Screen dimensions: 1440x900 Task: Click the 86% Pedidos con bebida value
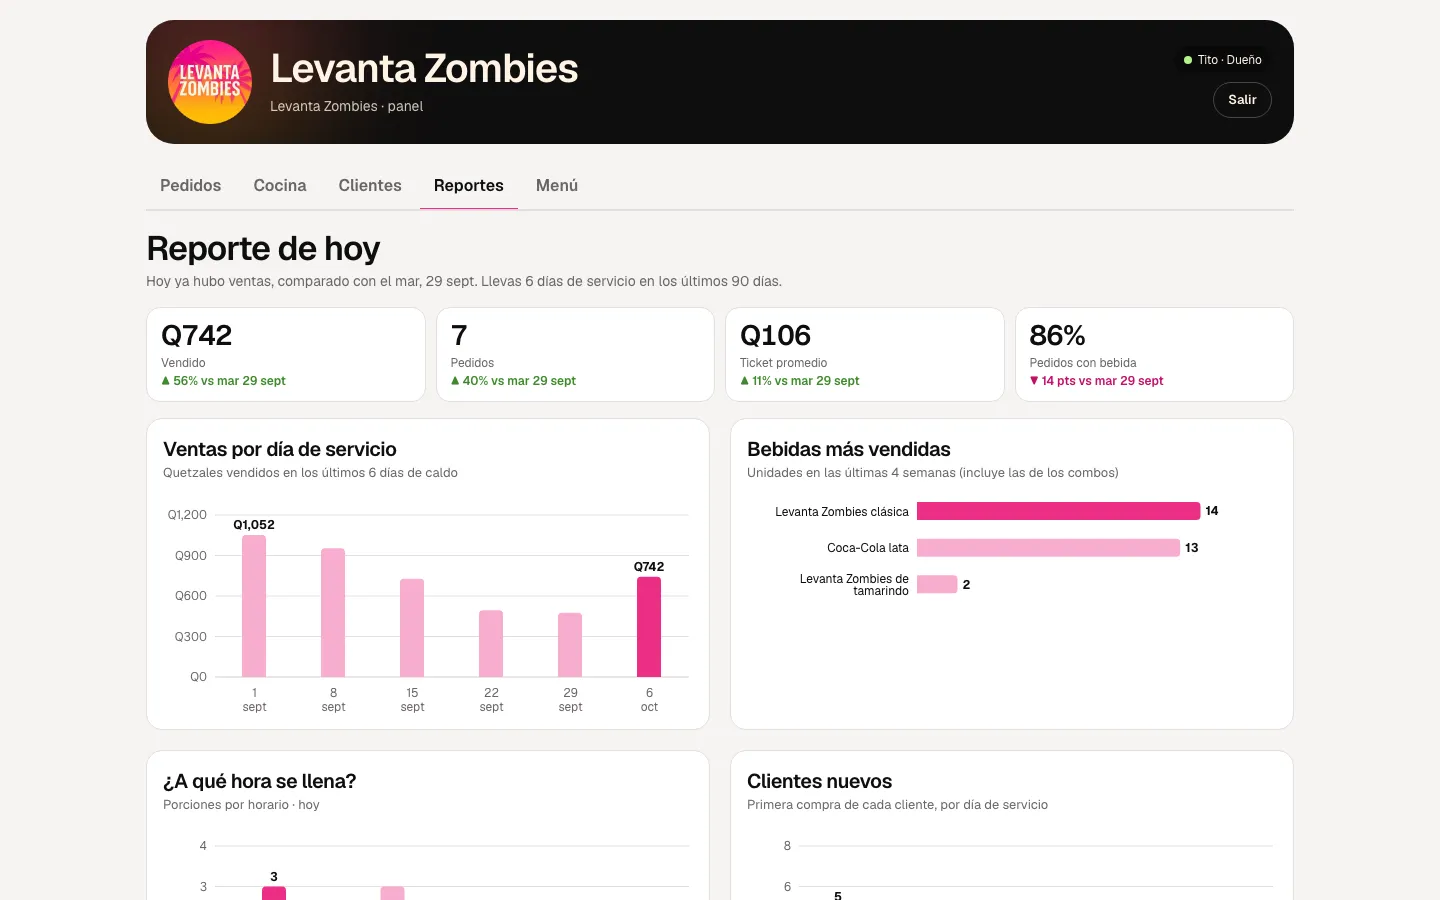pyautogui.click(x=1057, y=335)
